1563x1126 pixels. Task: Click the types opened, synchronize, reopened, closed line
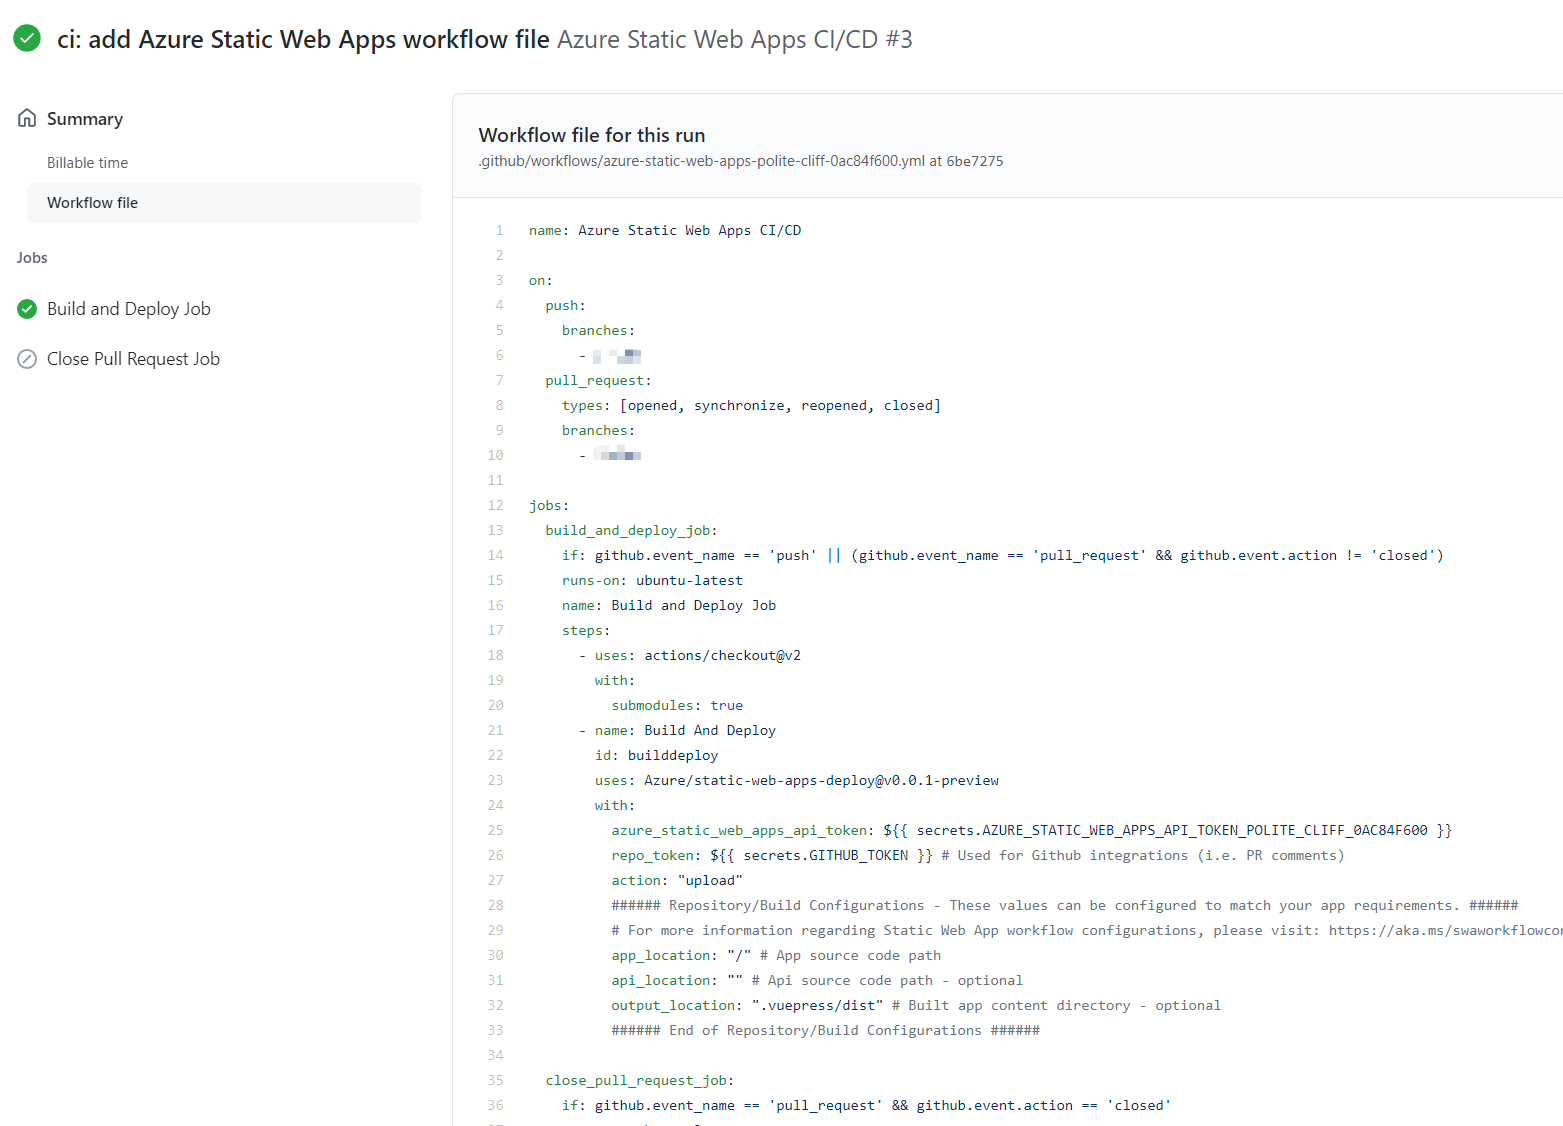click(x=751, y=405)
